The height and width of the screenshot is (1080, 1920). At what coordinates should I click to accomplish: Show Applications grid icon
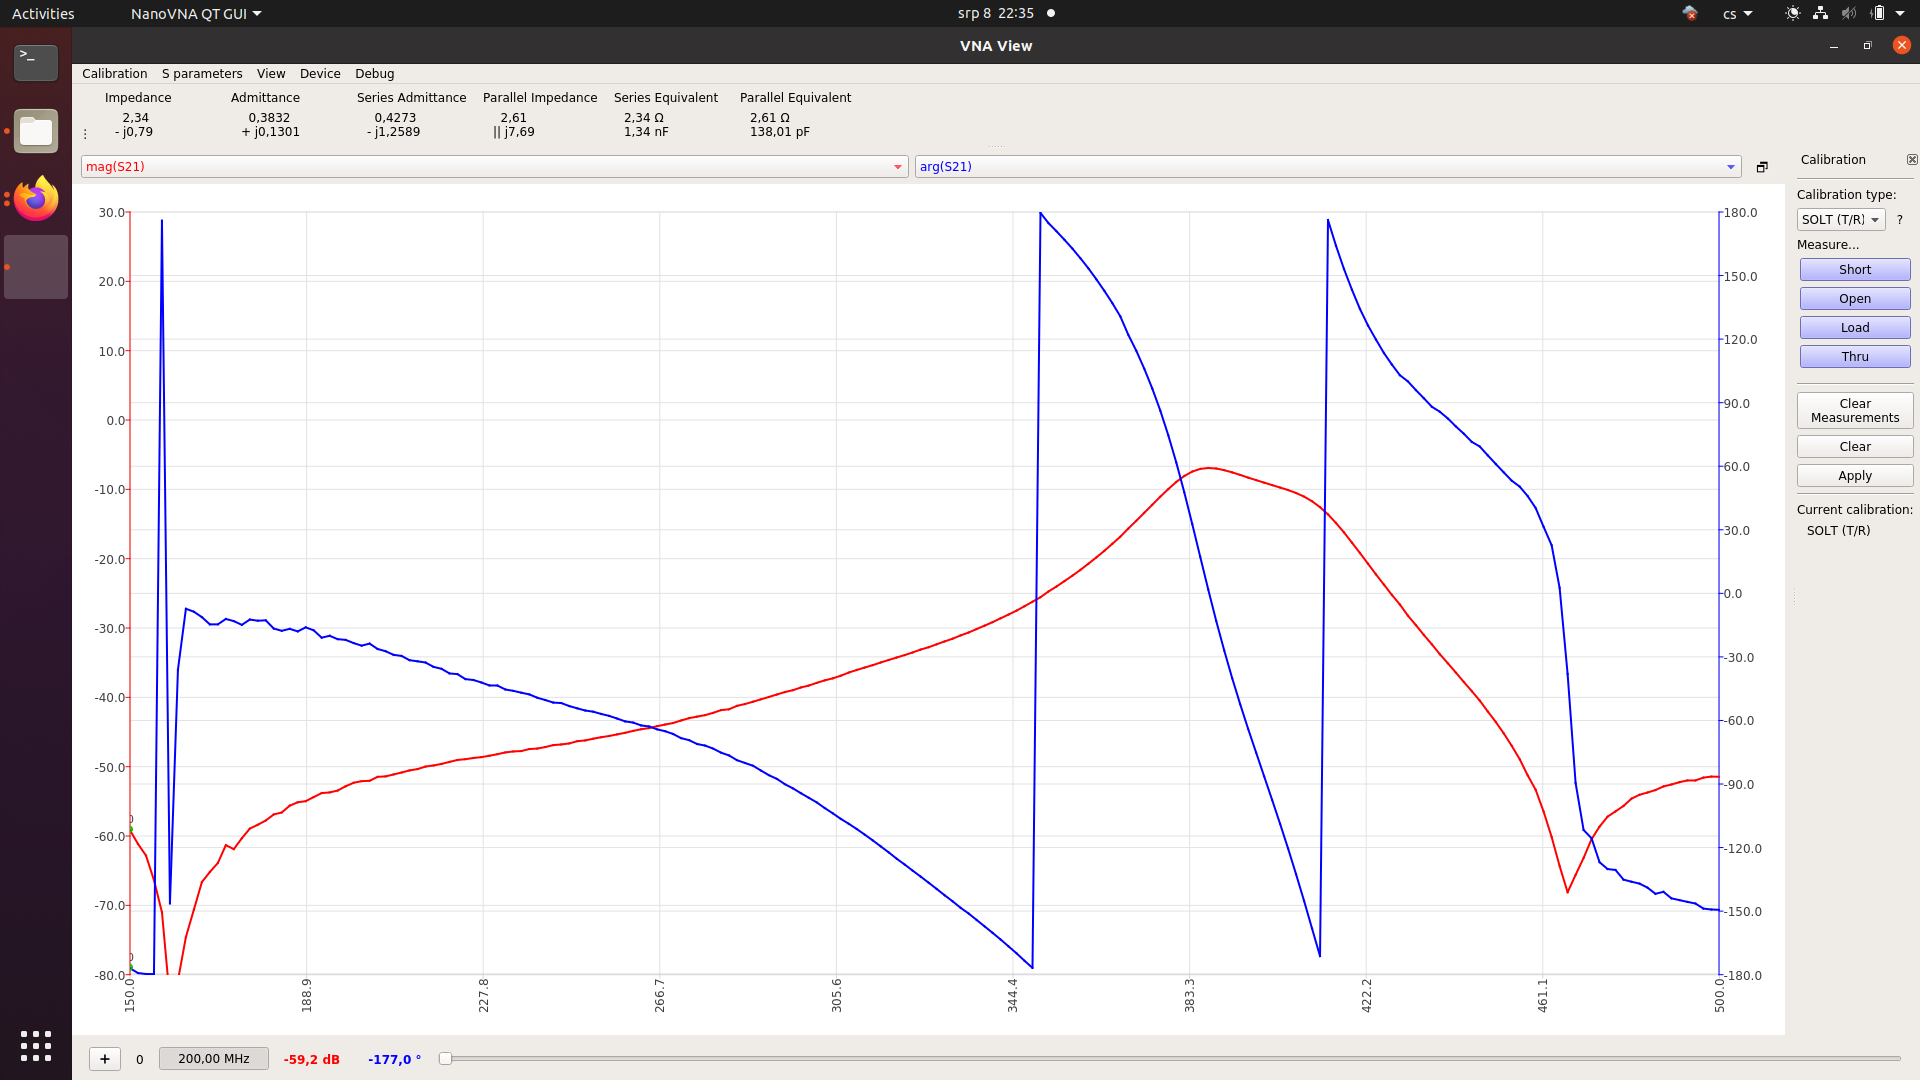pos(36,1046)
